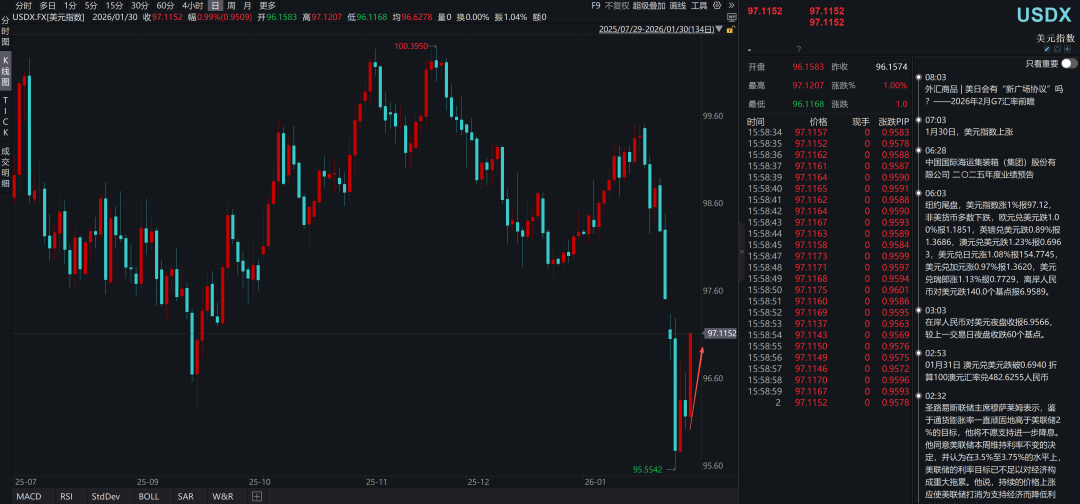The height and width of the screenshot is (504, 1080).
Task: Open the 不复权 adjustment dropdown
Action: (x=616, y=6)
